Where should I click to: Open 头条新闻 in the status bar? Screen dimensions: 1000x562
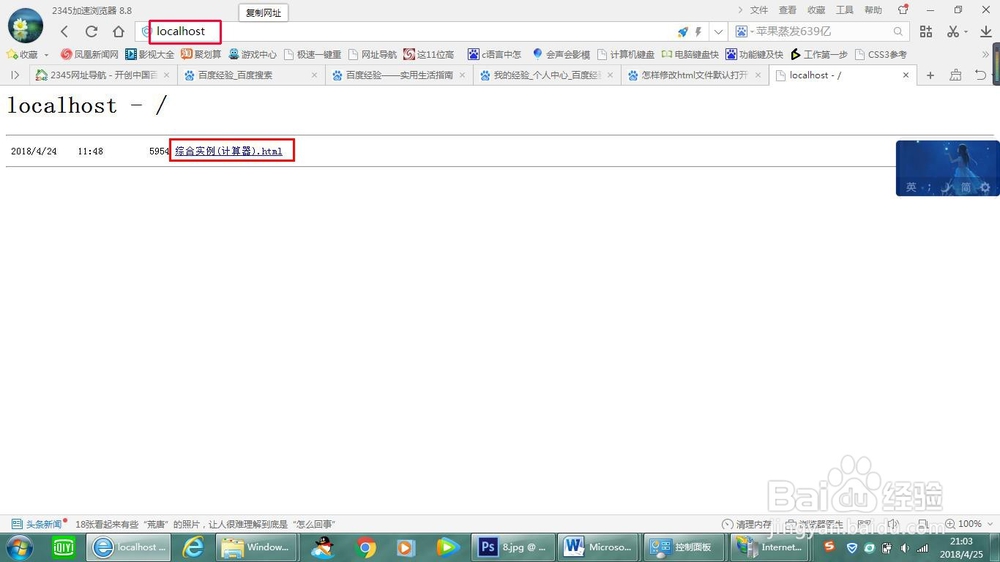click(39, 524)
